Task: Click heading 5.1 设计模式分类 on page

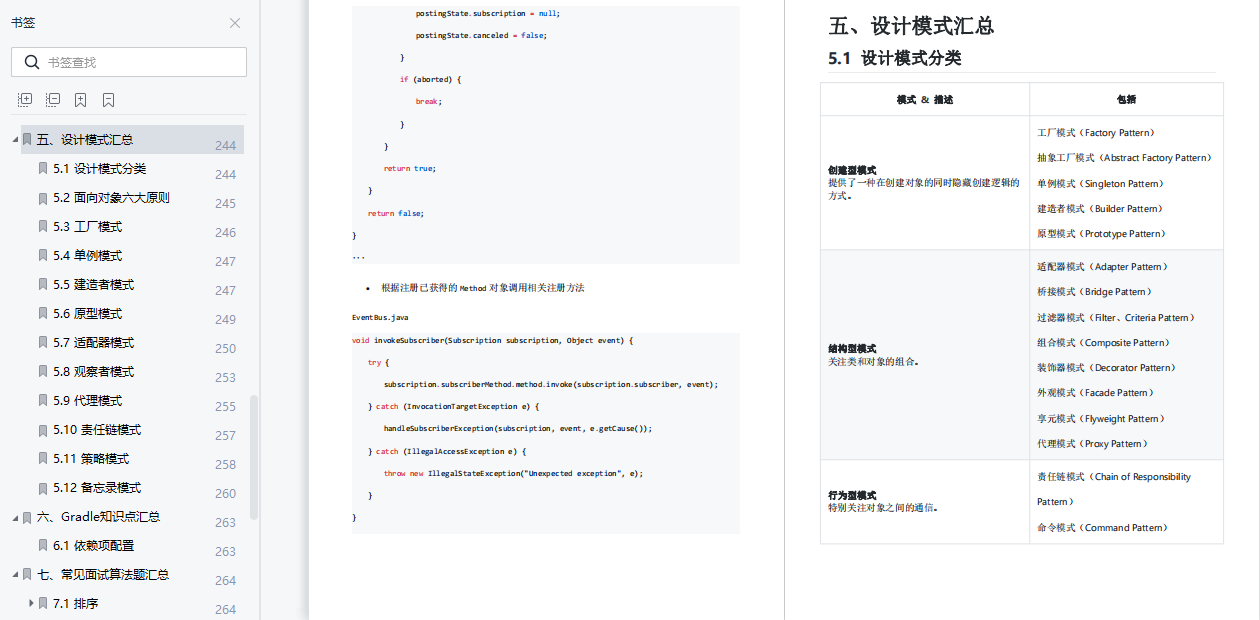Action: click(x=895, y=58)
